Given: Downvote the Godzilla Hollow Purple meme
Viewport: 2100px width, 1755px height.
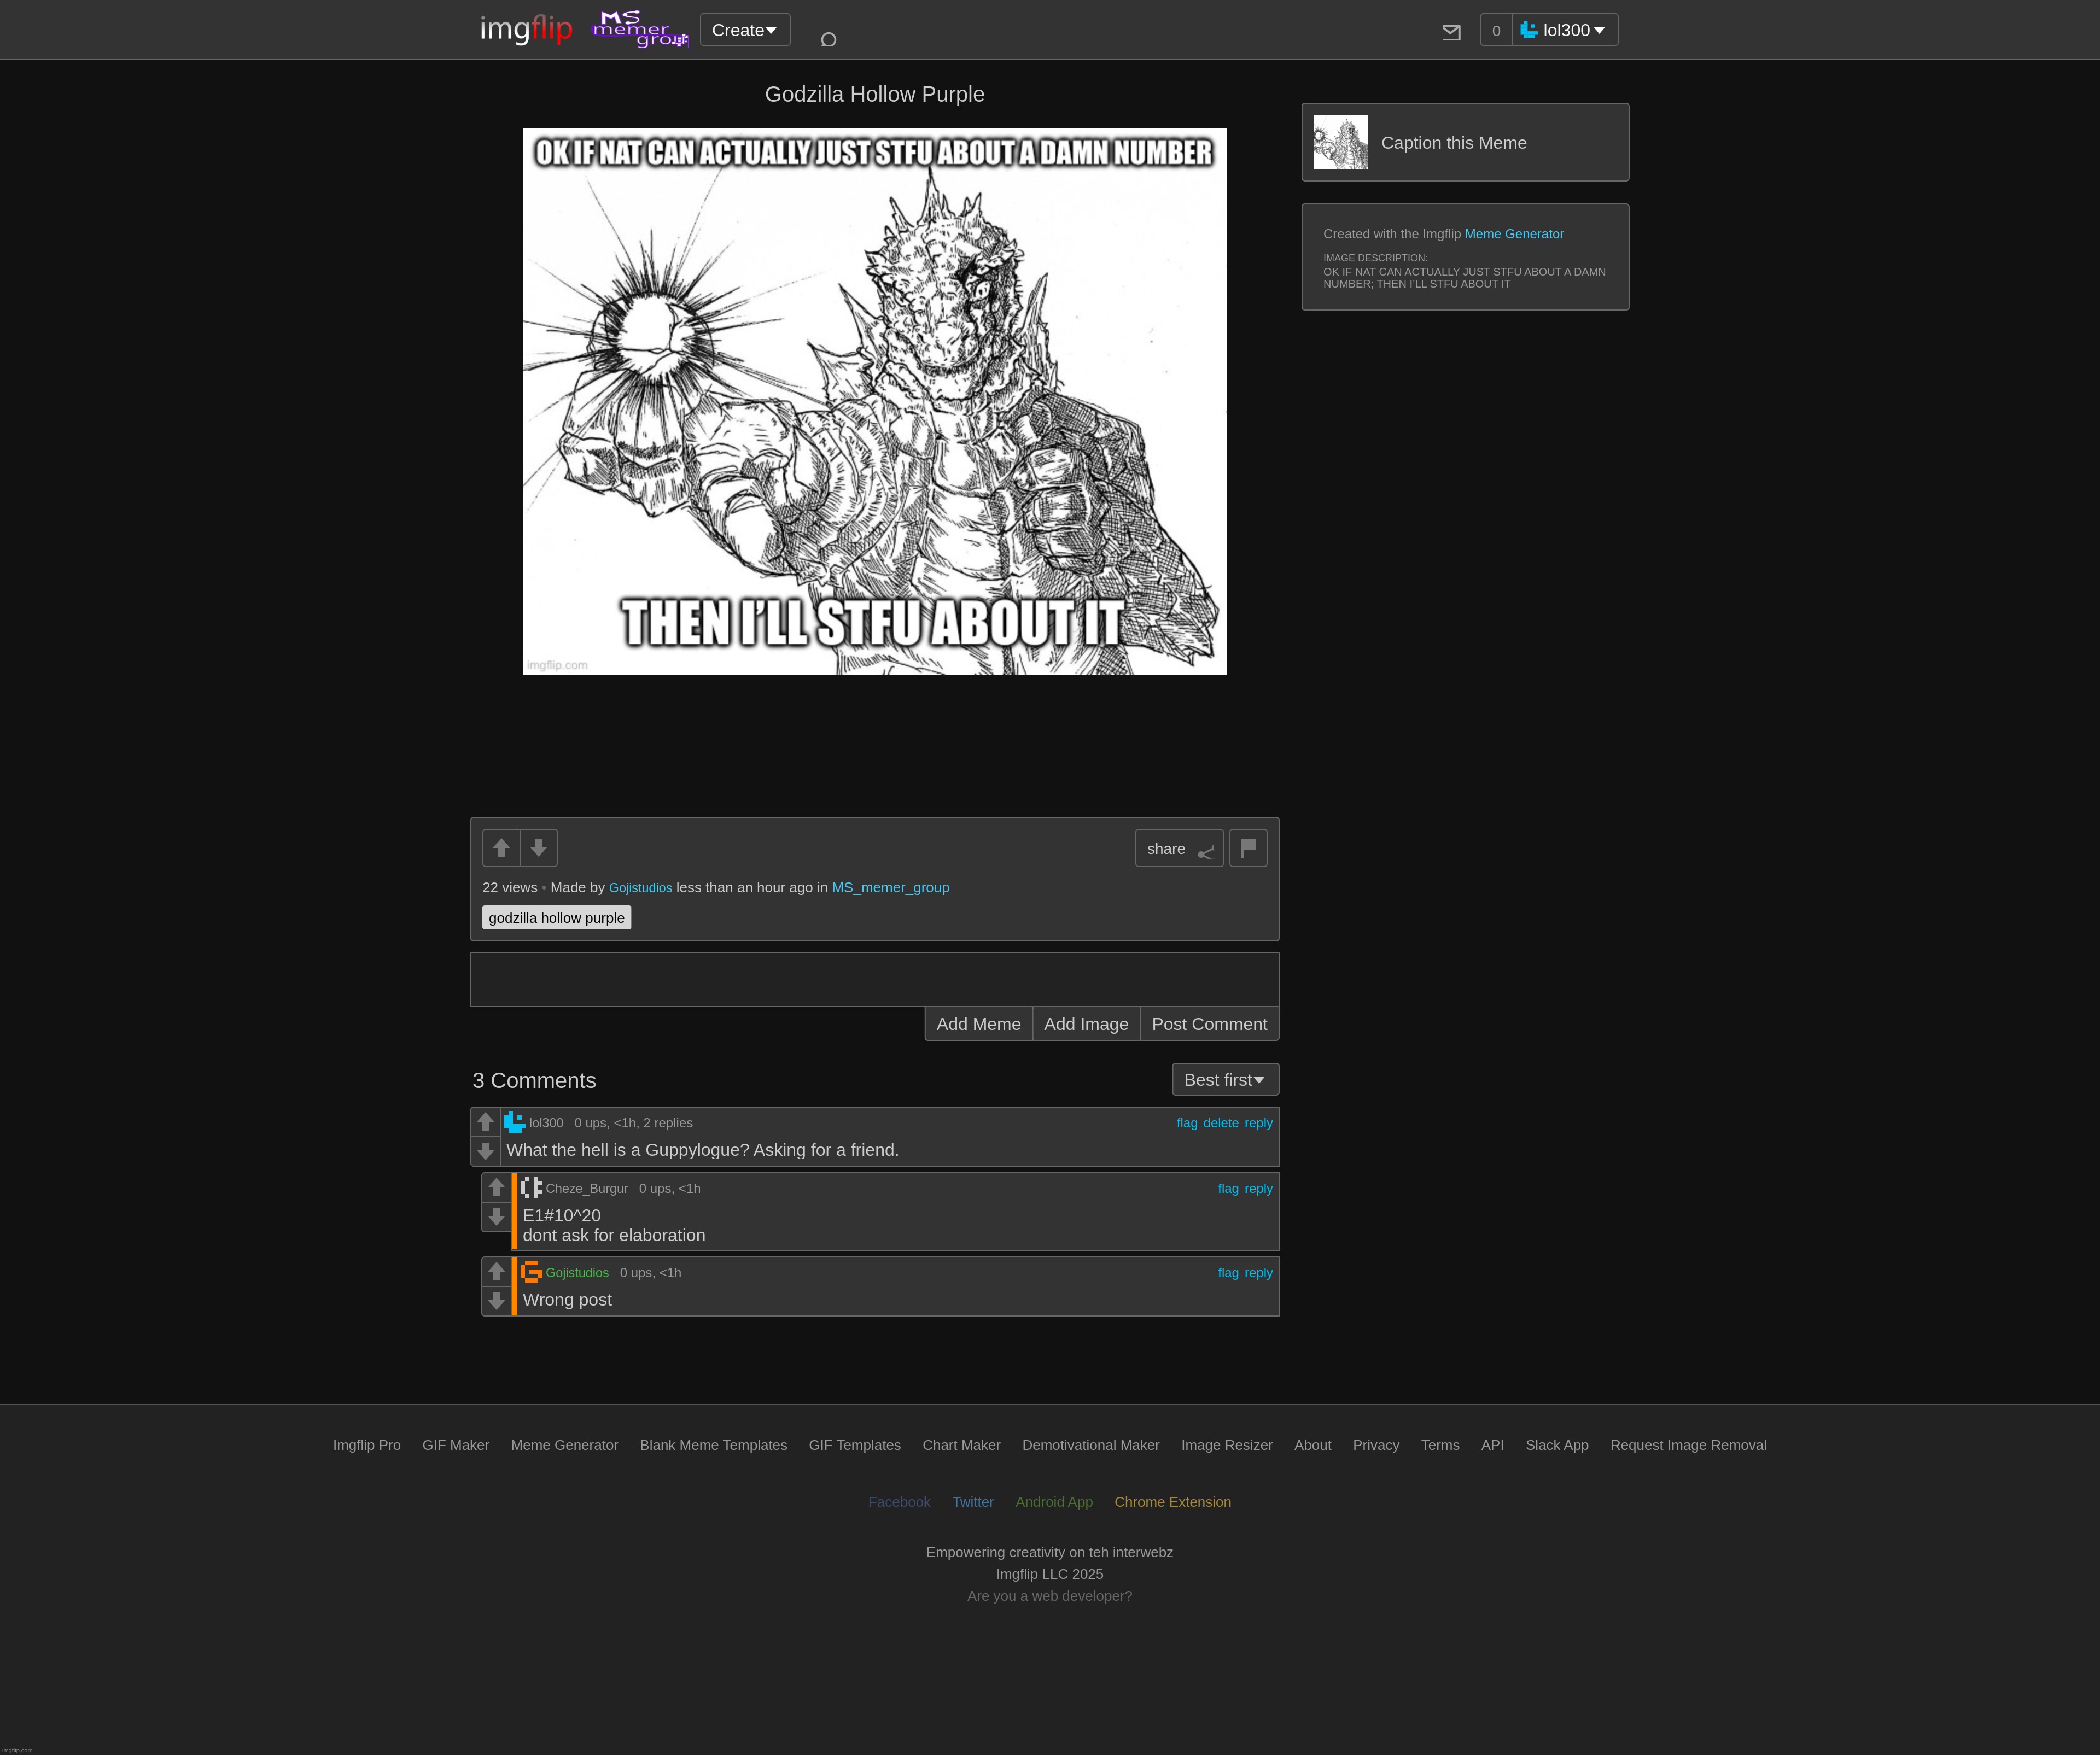Looking at the screenshot, I should tap(539, 848).
